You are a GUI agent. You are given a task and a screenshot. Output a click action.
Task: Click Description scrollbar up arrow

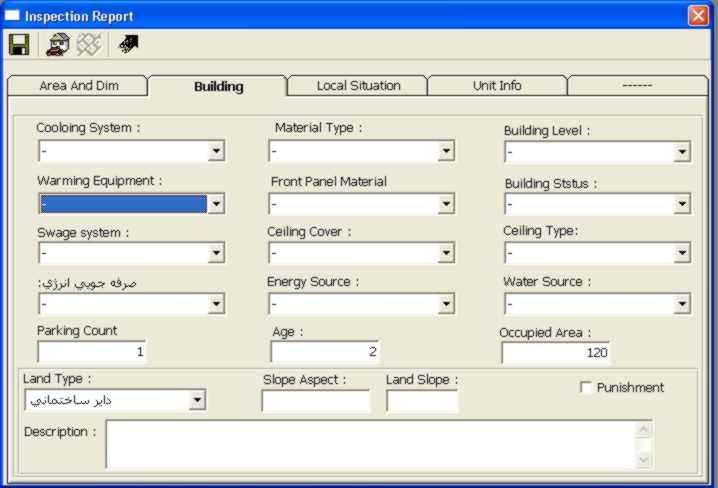coord(644,429)
